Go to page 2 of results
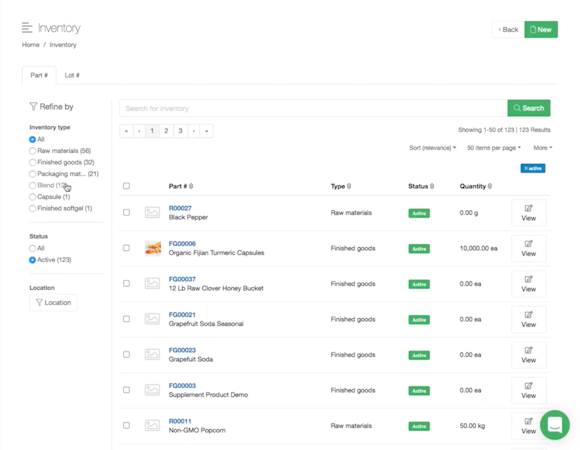 point(166,131)
